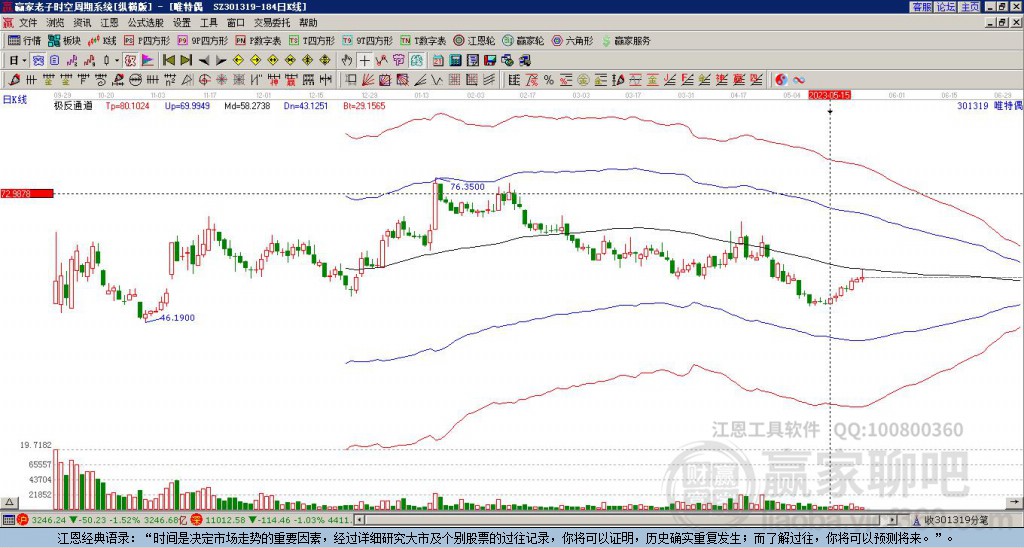This screenshot has height=548, width=1024.
Task: Open the 六角形 hexagon chart tool
Action: (573, 40)
